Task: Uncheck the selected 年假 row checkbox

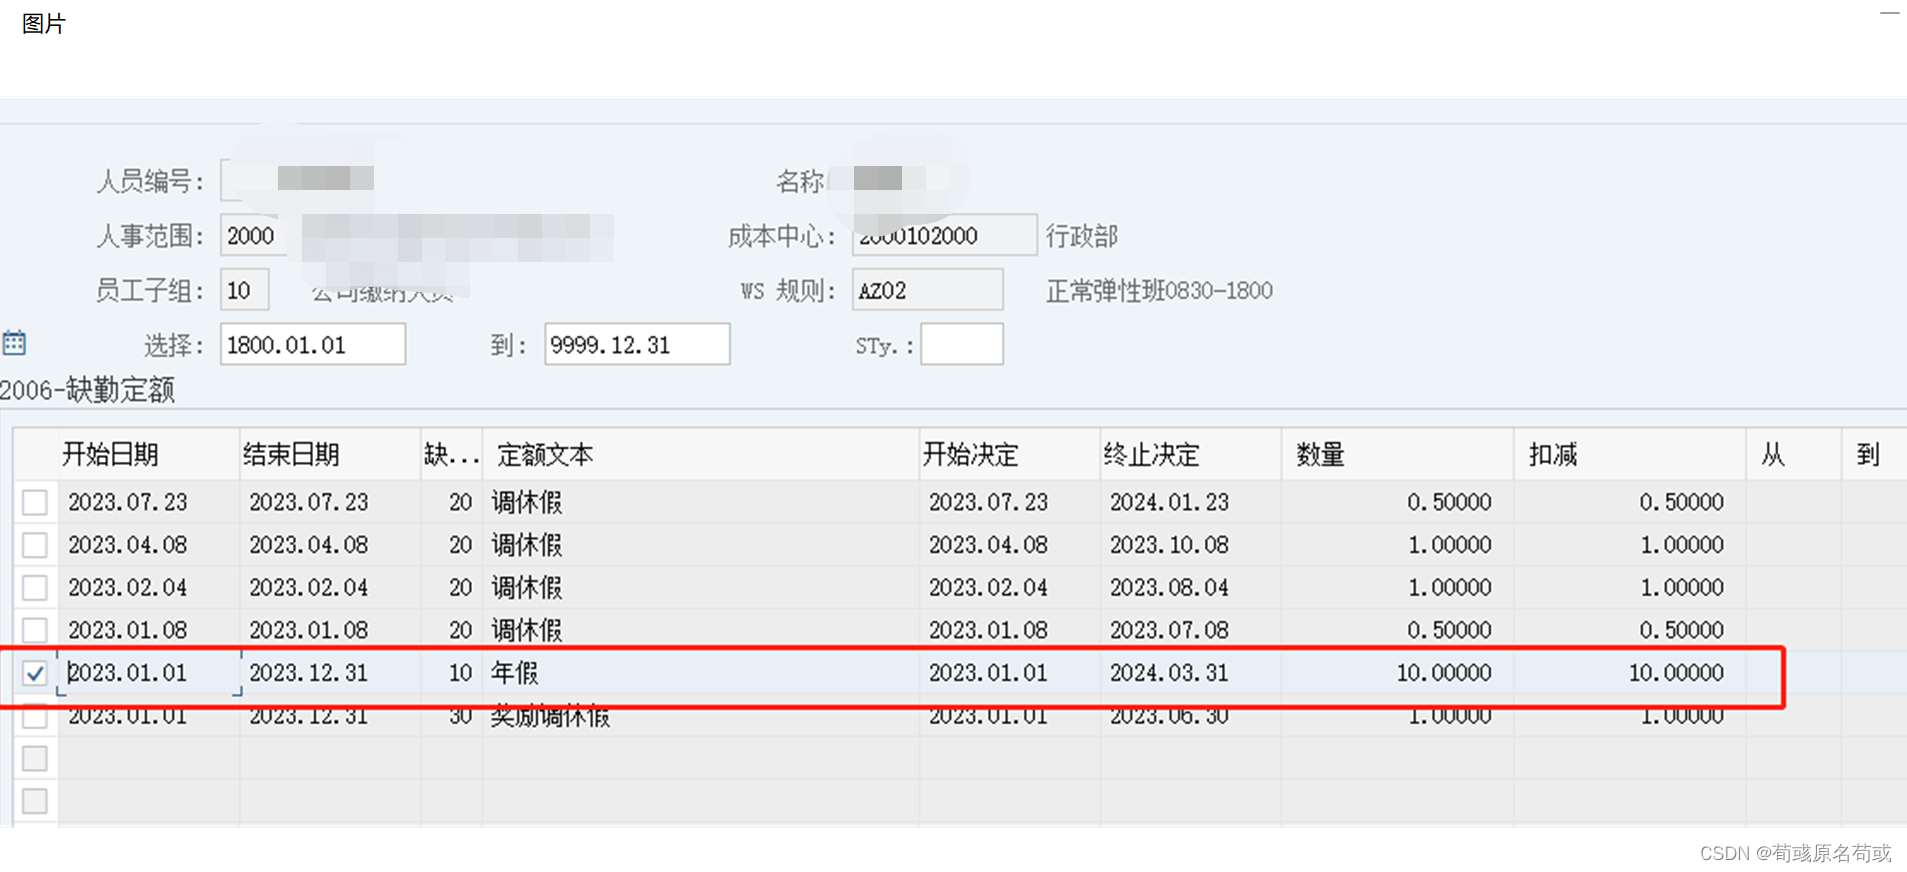Action: 35,673
